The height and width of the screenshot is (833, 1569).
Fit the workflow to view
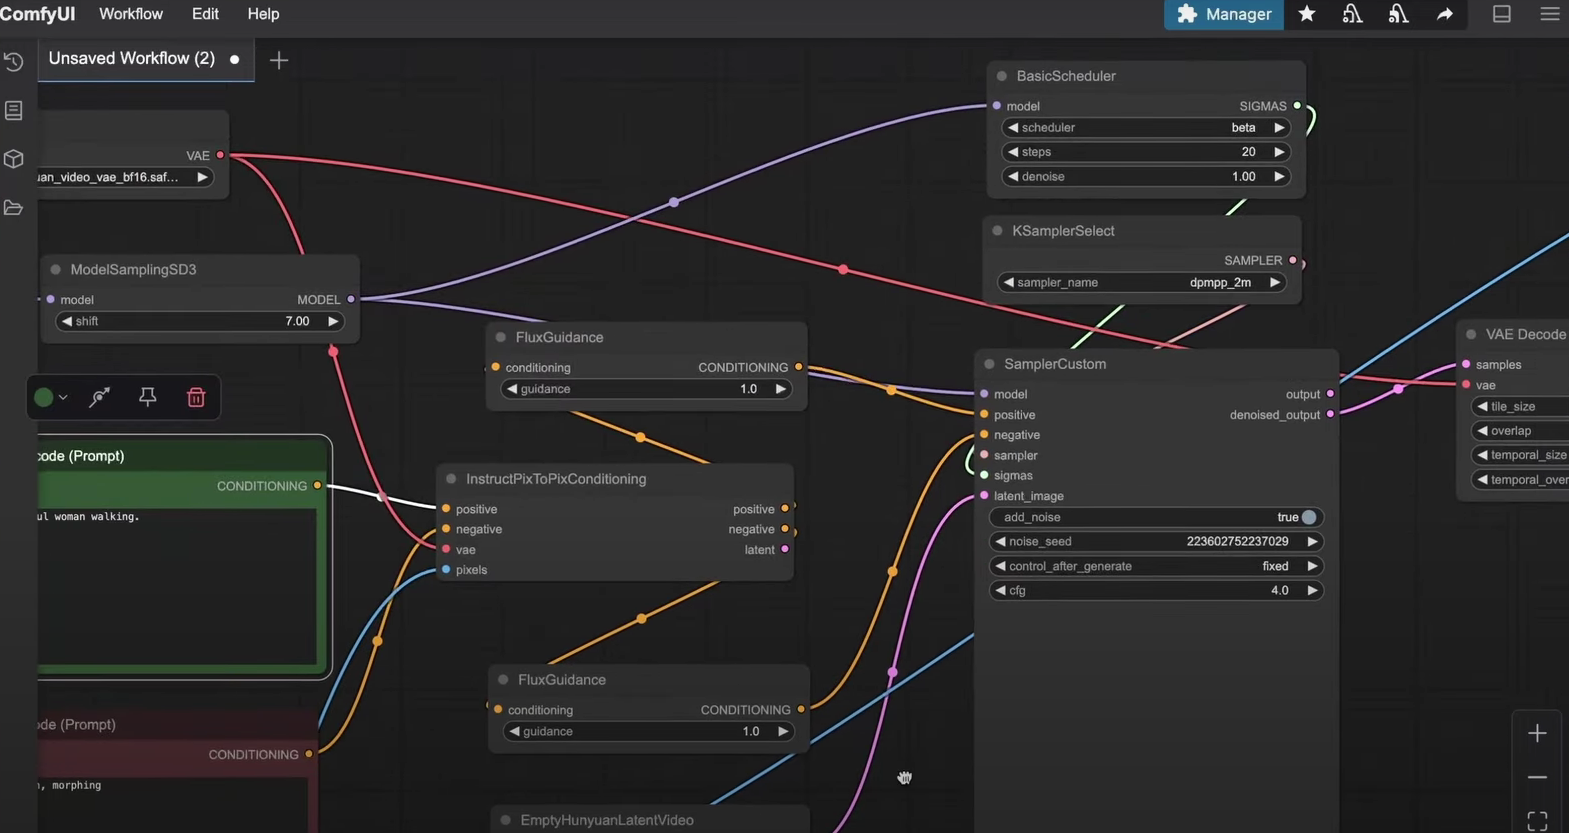(1538, 821)
